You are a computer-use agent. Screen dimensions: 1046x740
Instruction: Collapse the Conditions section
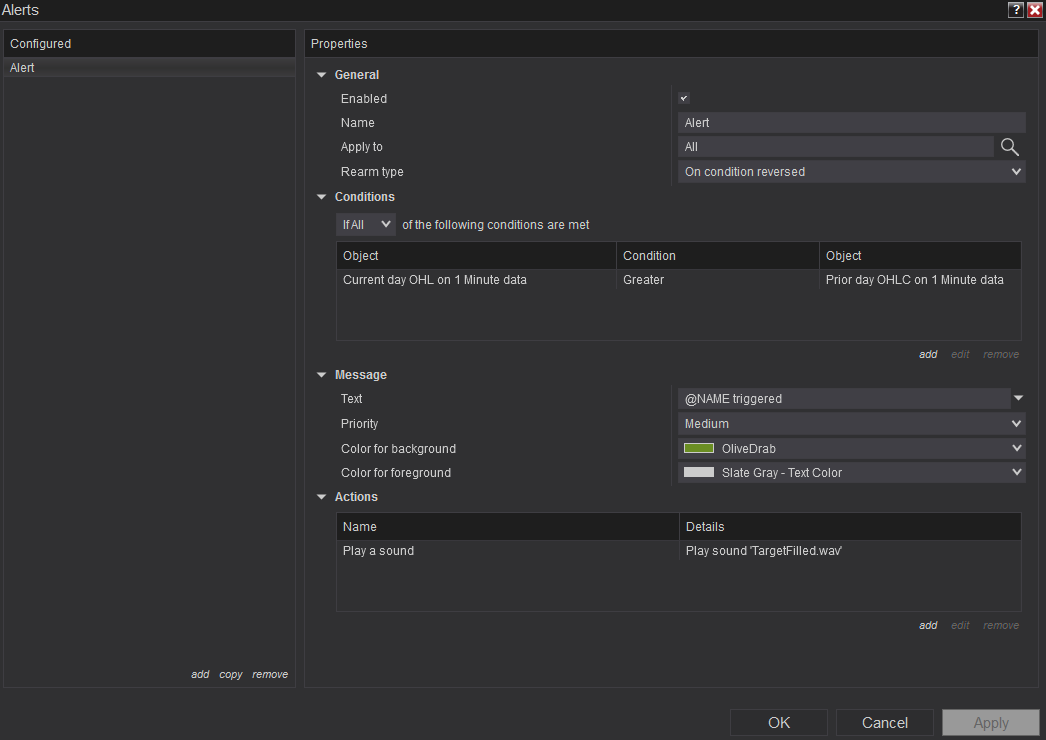coord(322,197)
